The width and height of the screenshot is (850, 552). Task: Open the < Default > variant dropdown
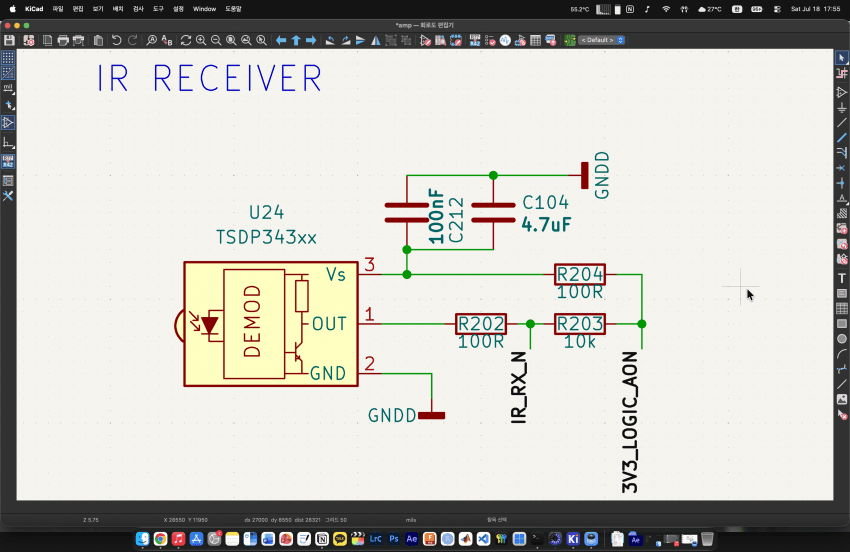[602, 40]
